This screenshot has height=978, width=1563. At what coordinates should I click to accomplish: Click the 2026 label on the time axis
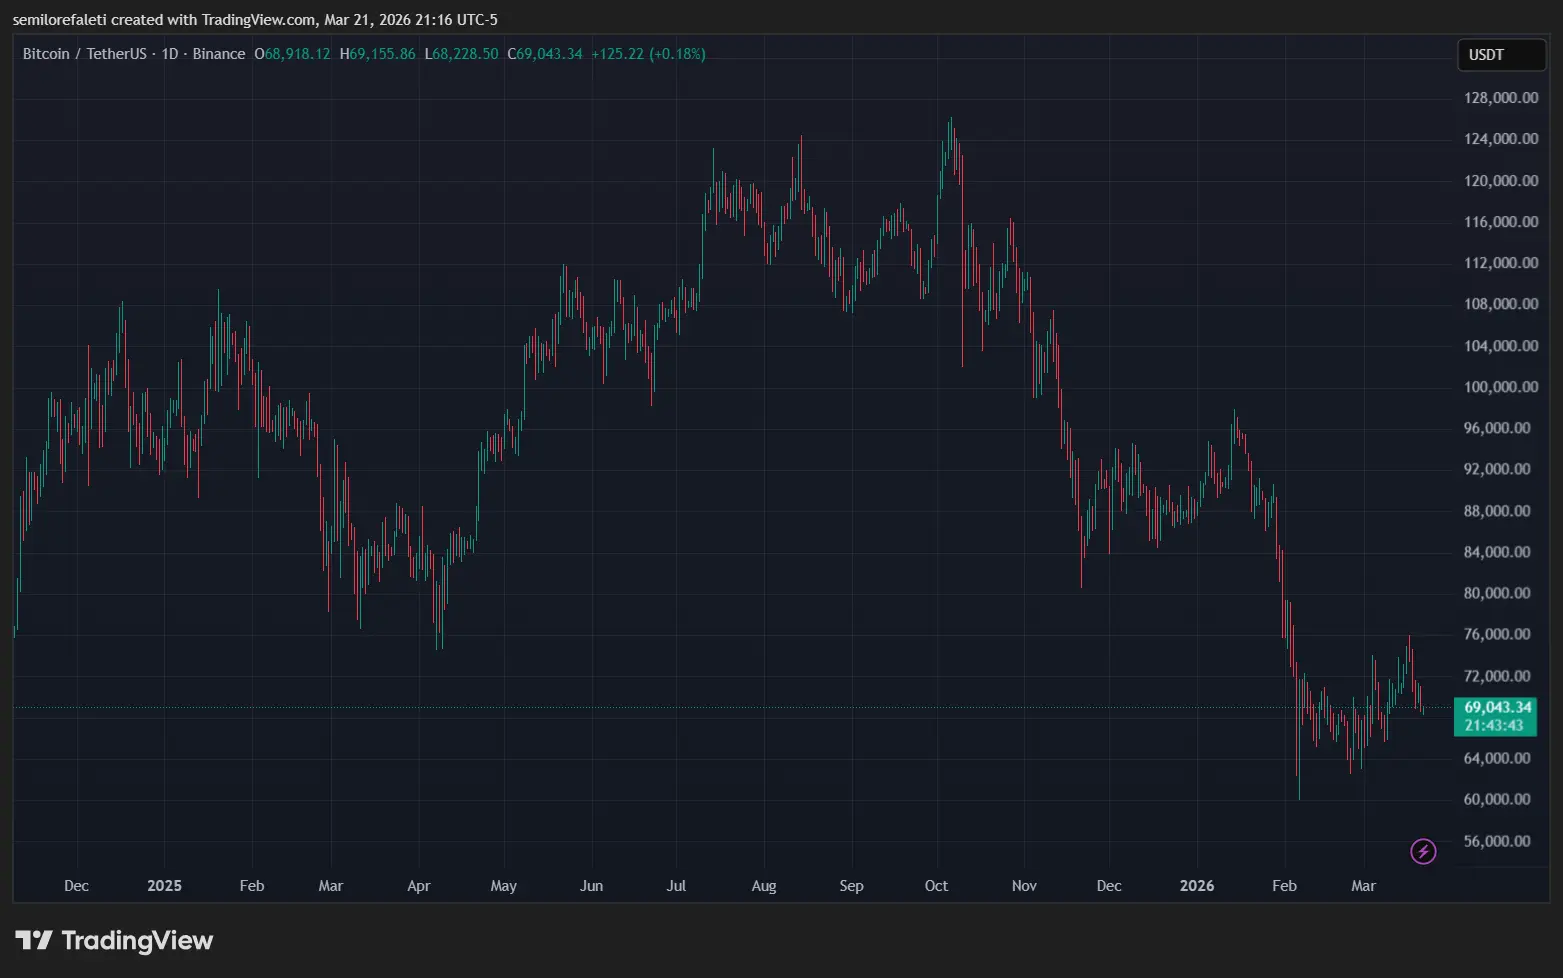pos(1197,886)
